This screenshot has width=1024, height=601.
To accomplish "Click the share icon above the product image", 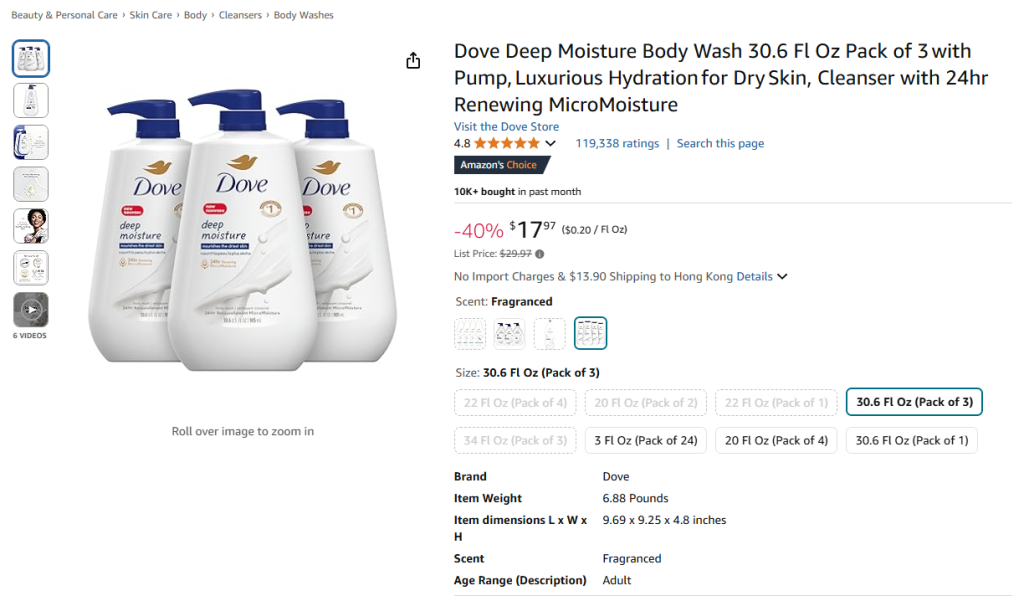I will click(x=413, y=61).
